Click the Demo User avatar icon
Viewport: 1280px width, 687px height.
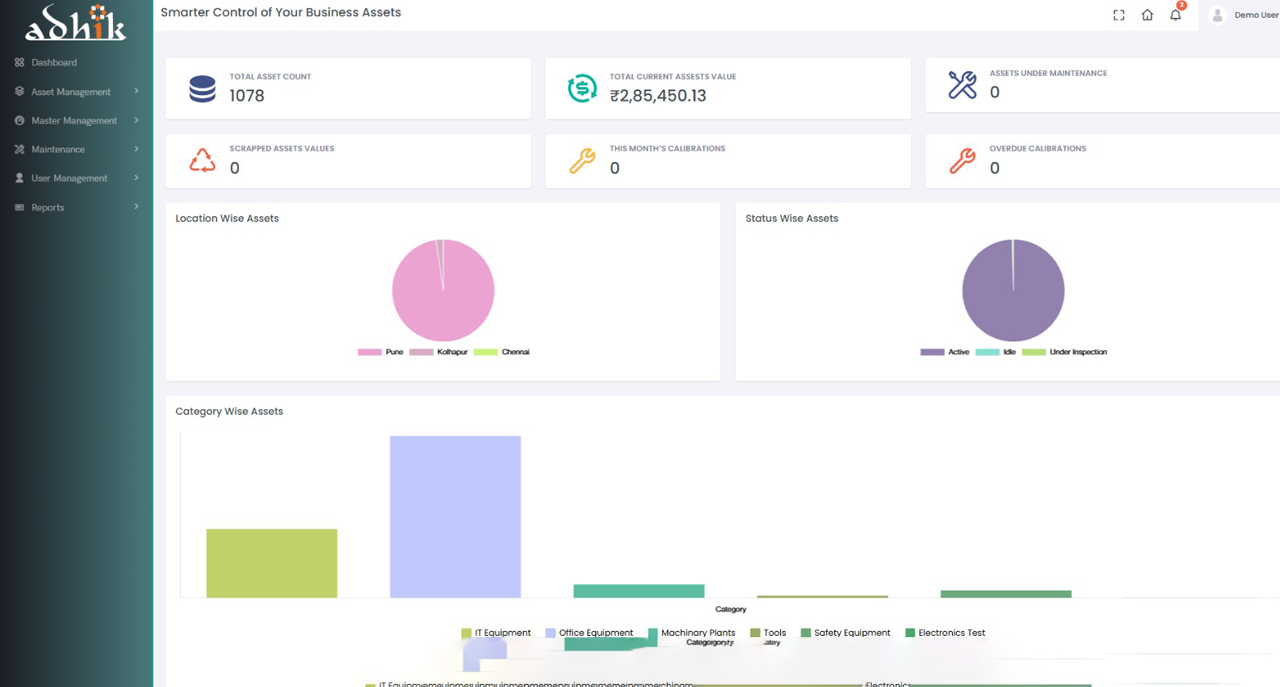click(1217, 15)
